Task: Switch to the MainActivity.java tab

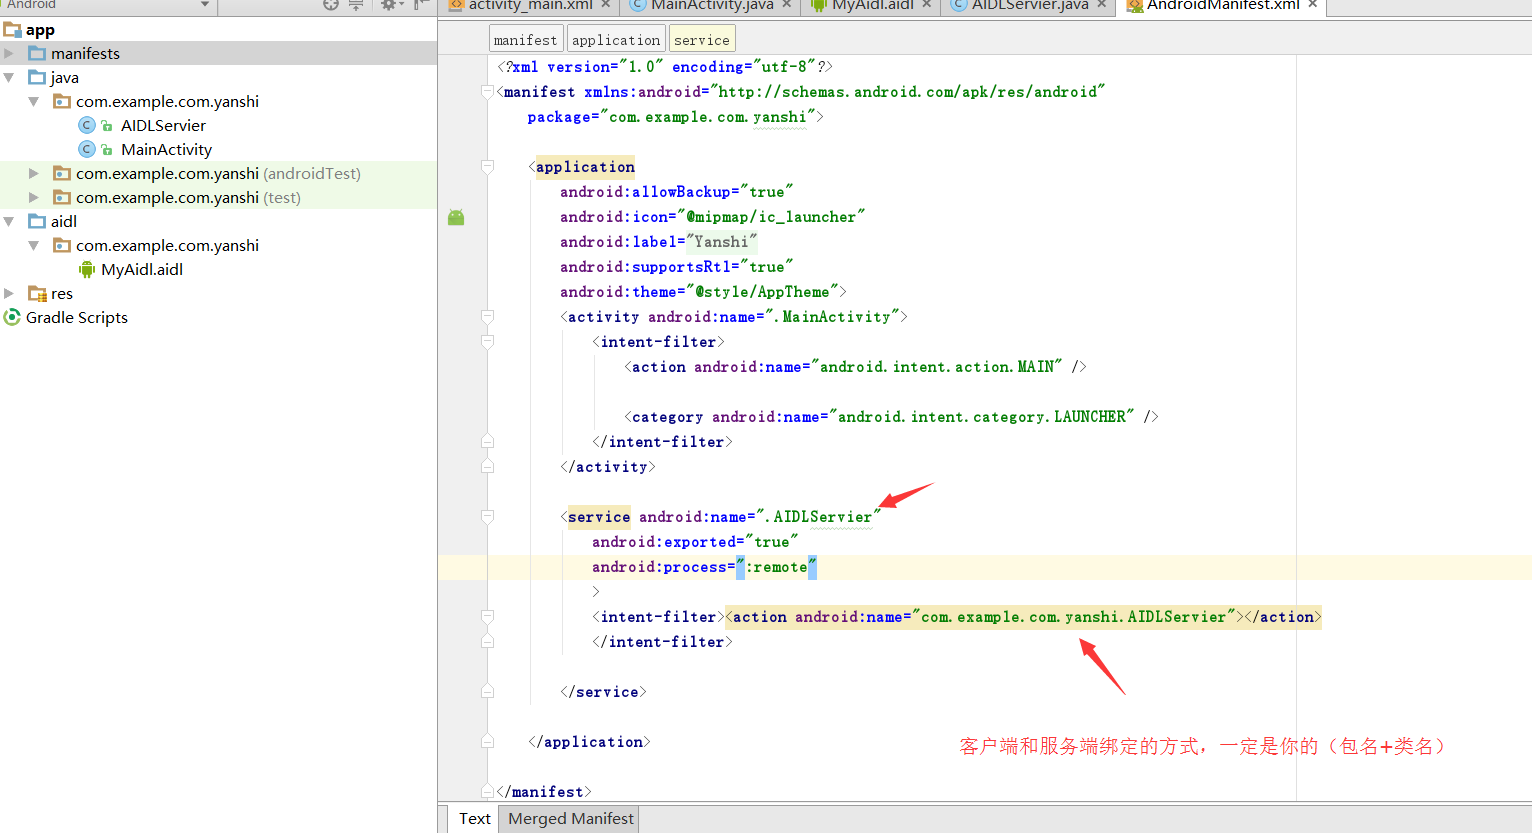Action: click(x=712, y=6)
